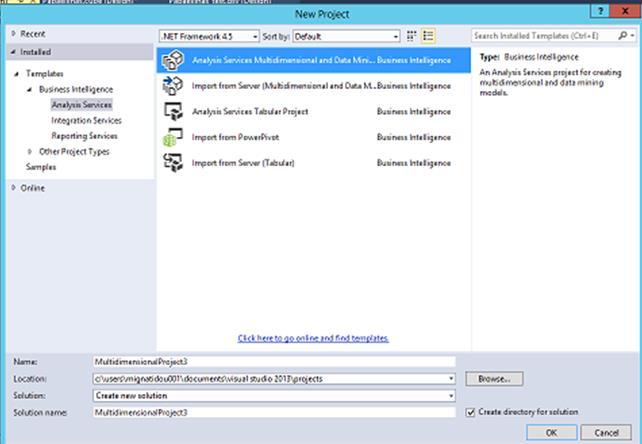This screenshot has height=444, width=642.
Task: Click Import from Server Multidimensional icon
Action: click(173, 86)
